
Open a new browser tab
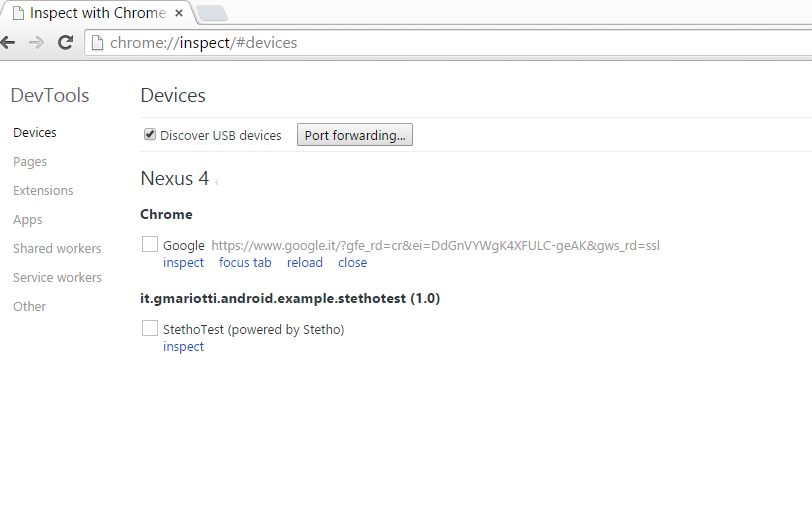212,14
